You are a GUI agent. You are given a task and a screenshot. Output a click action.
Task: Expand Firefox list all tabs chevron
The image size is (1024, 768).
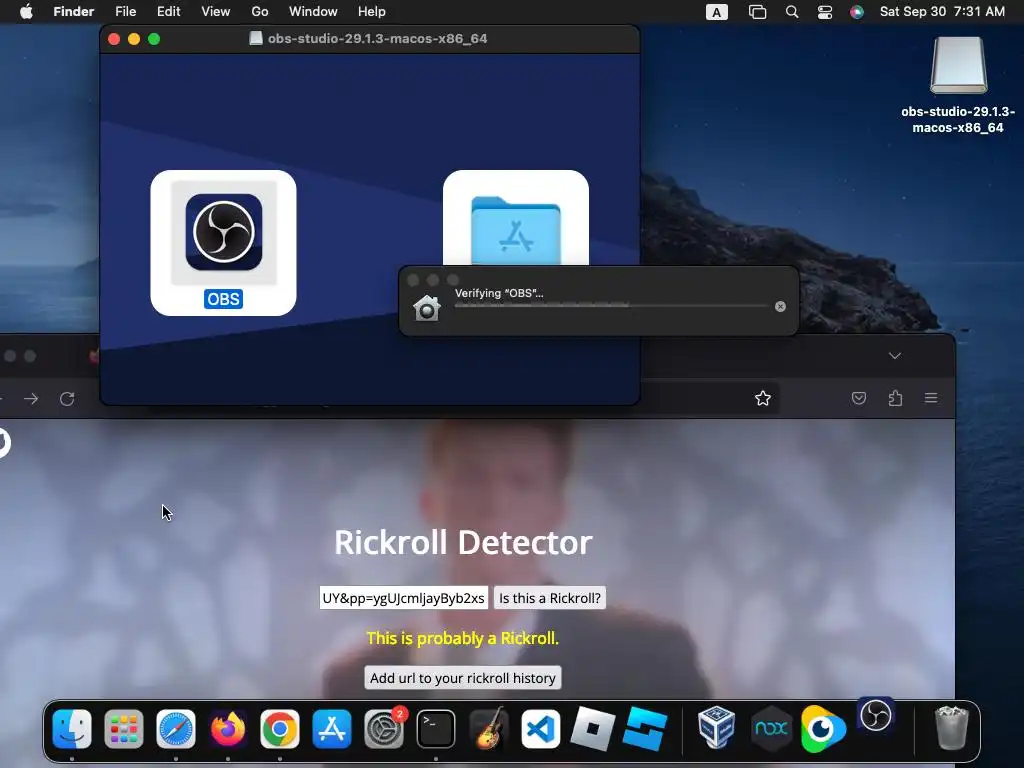coord(895,356)
